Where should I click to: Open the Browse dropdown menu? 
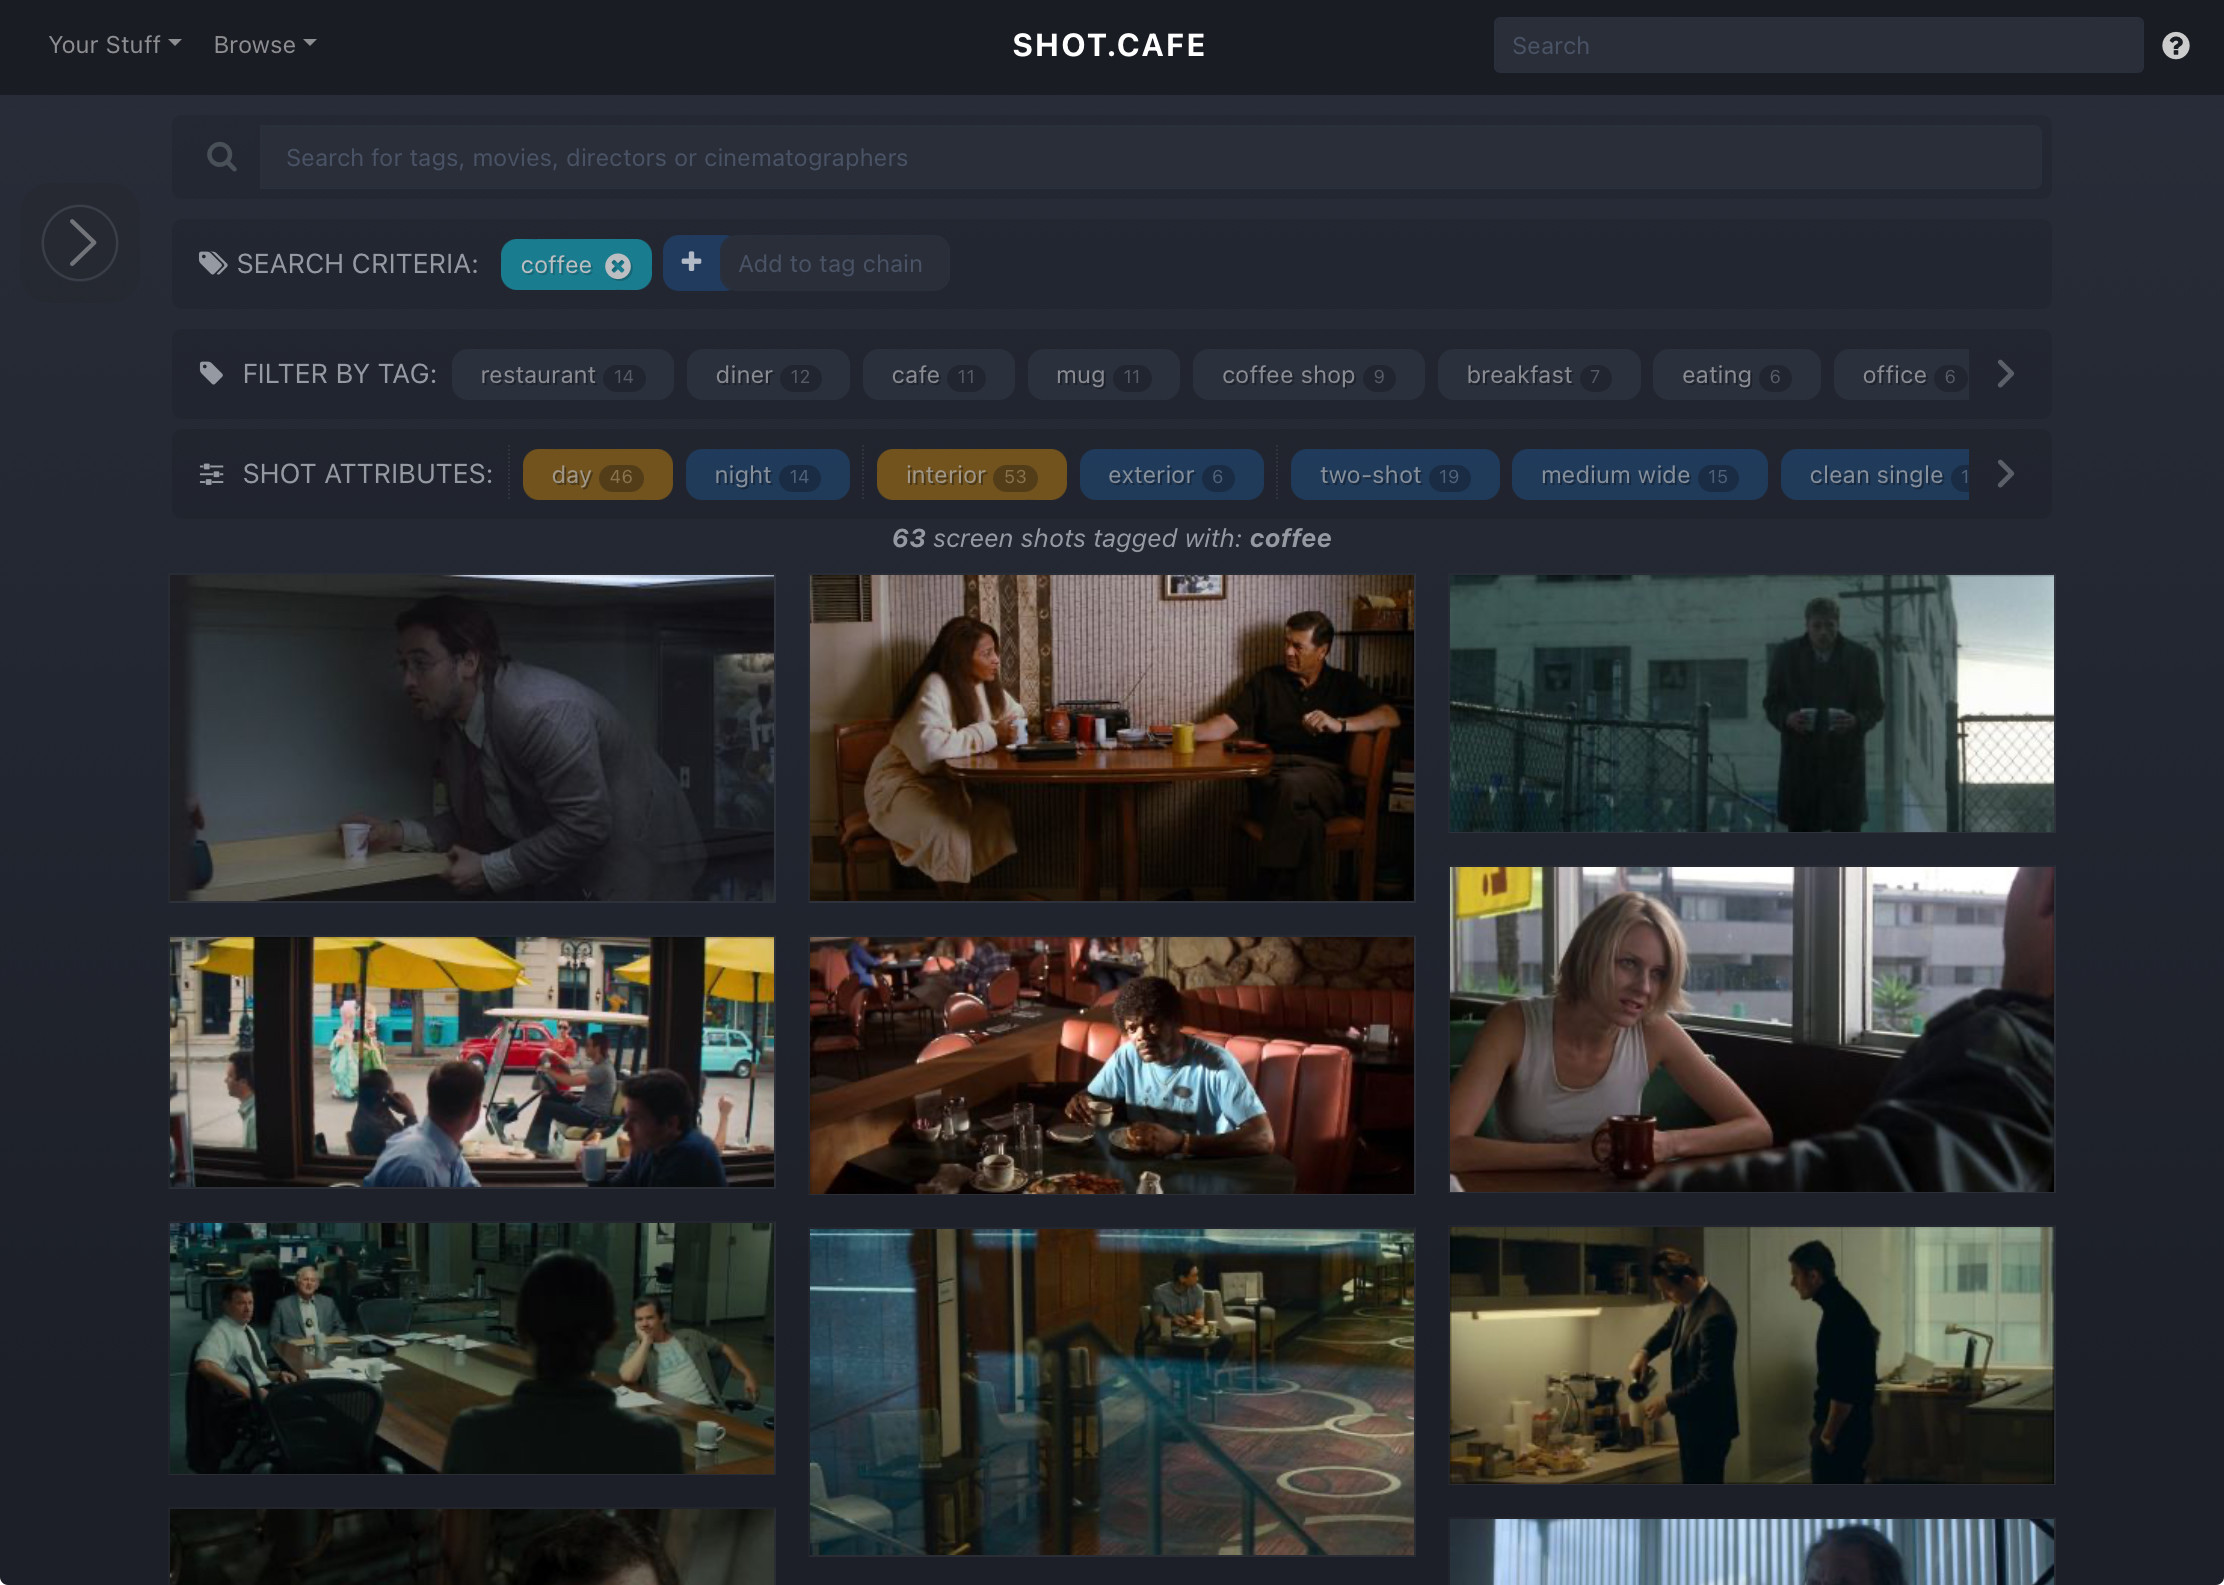click(x=264, y=45)
